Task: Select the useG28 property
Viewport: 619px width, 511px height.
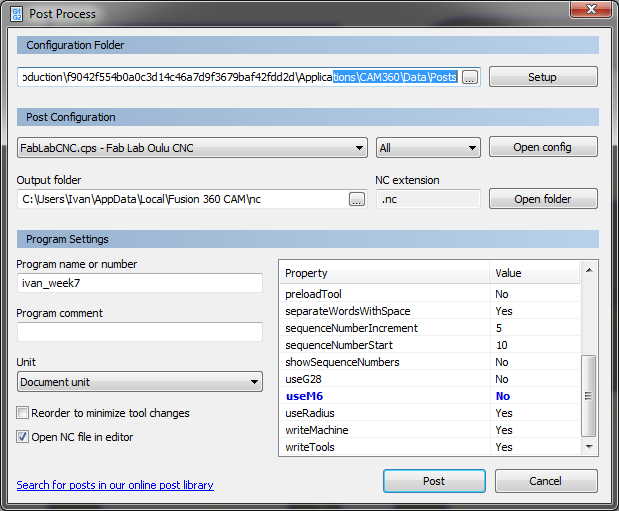Action: (303, 379)
